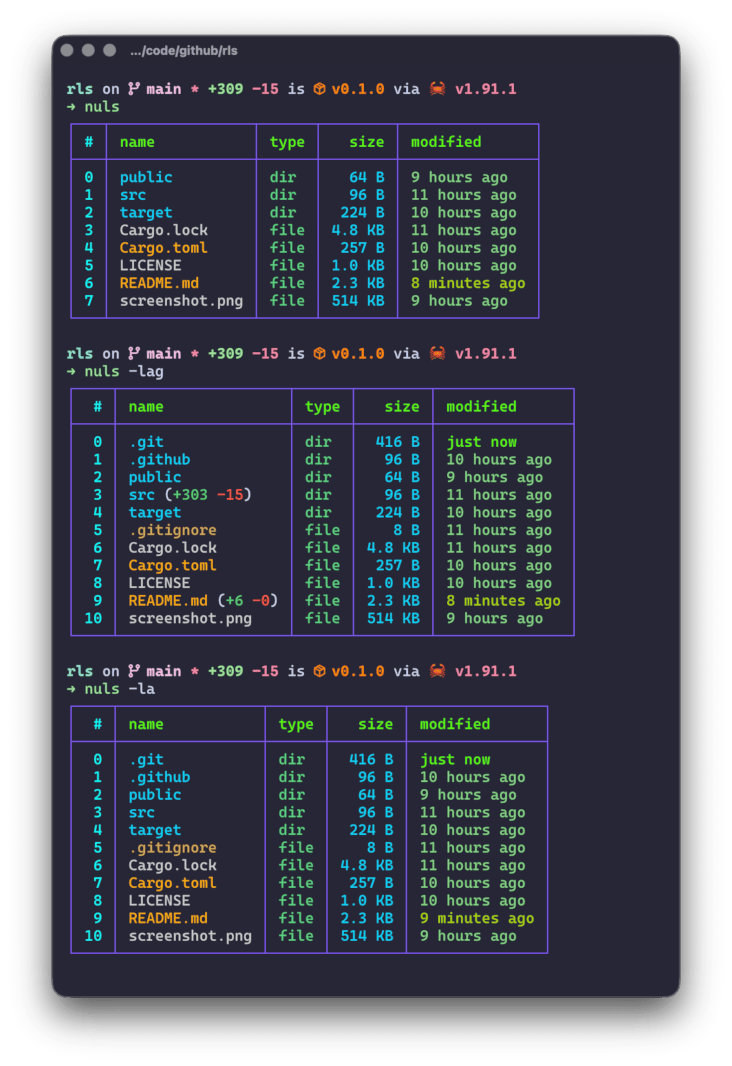Select the 'README.md (+6 -0)' file entry
Screen dimensions: 732x1066
tap(202, 601)
